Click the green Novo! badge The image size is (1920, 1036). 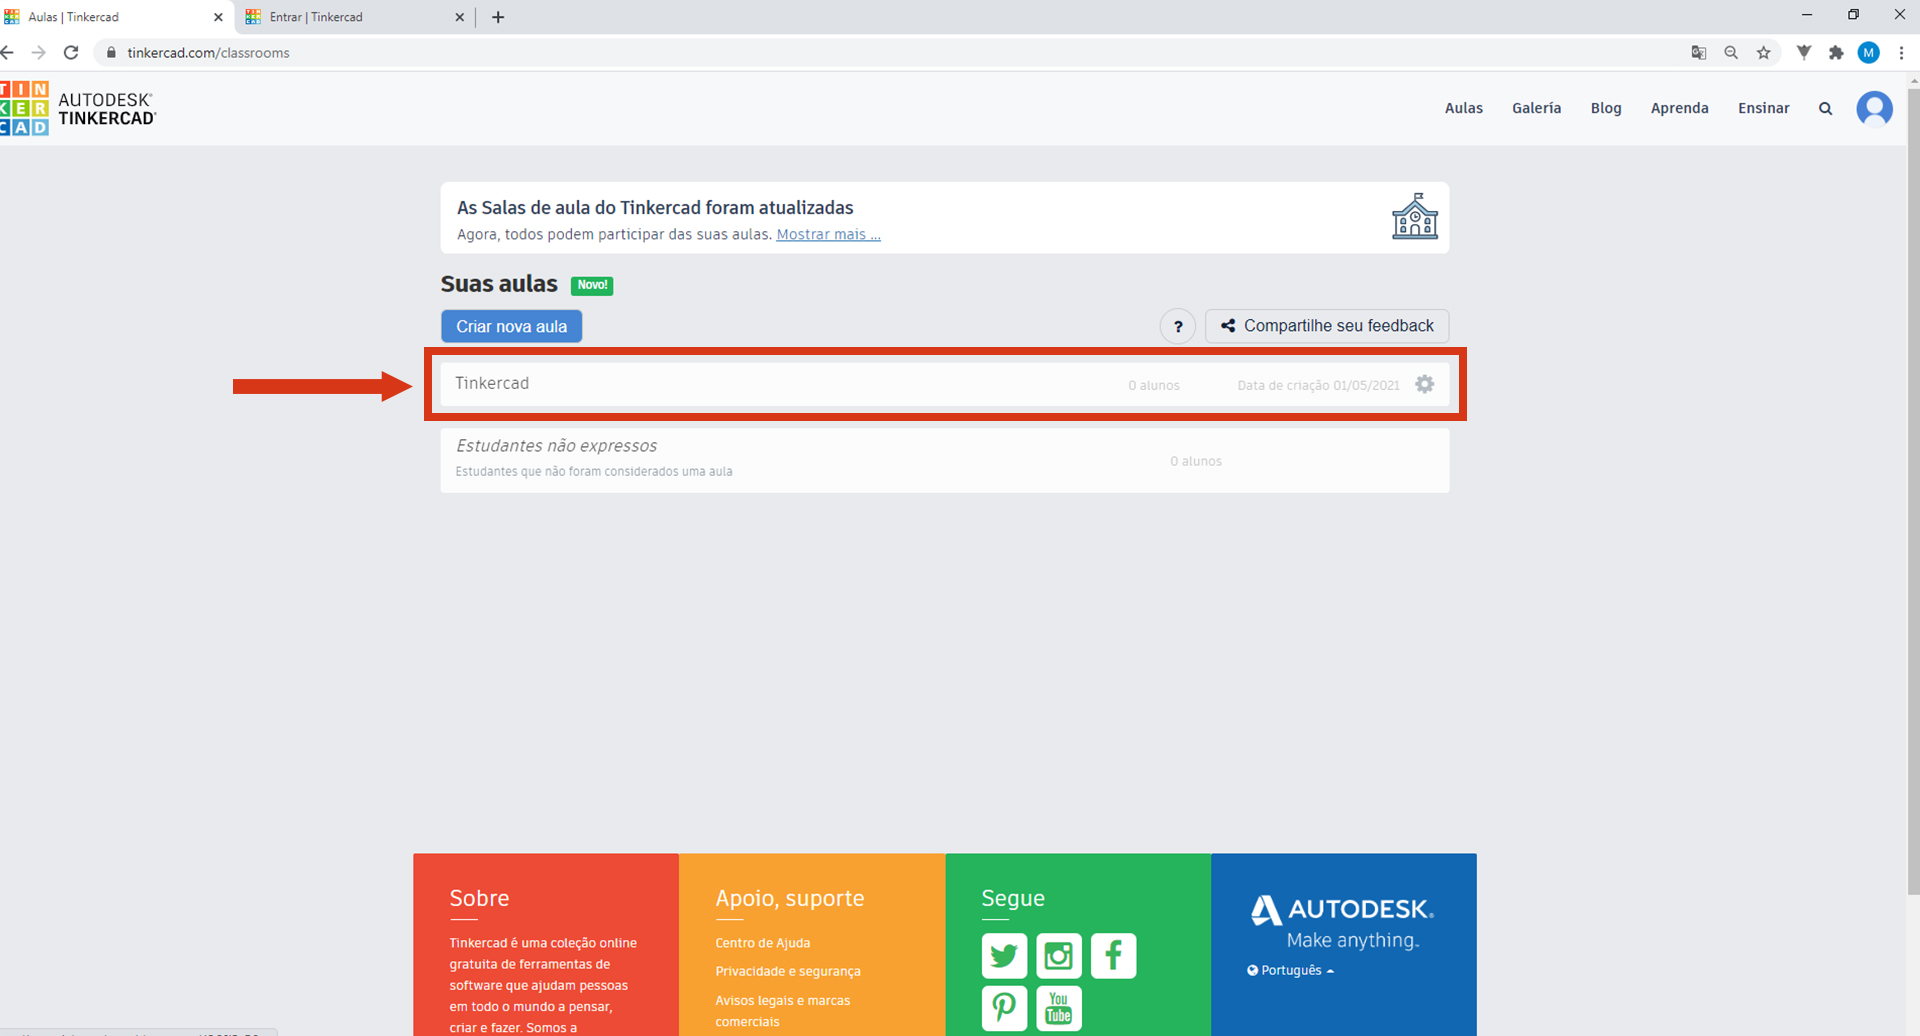click(592, 285)
